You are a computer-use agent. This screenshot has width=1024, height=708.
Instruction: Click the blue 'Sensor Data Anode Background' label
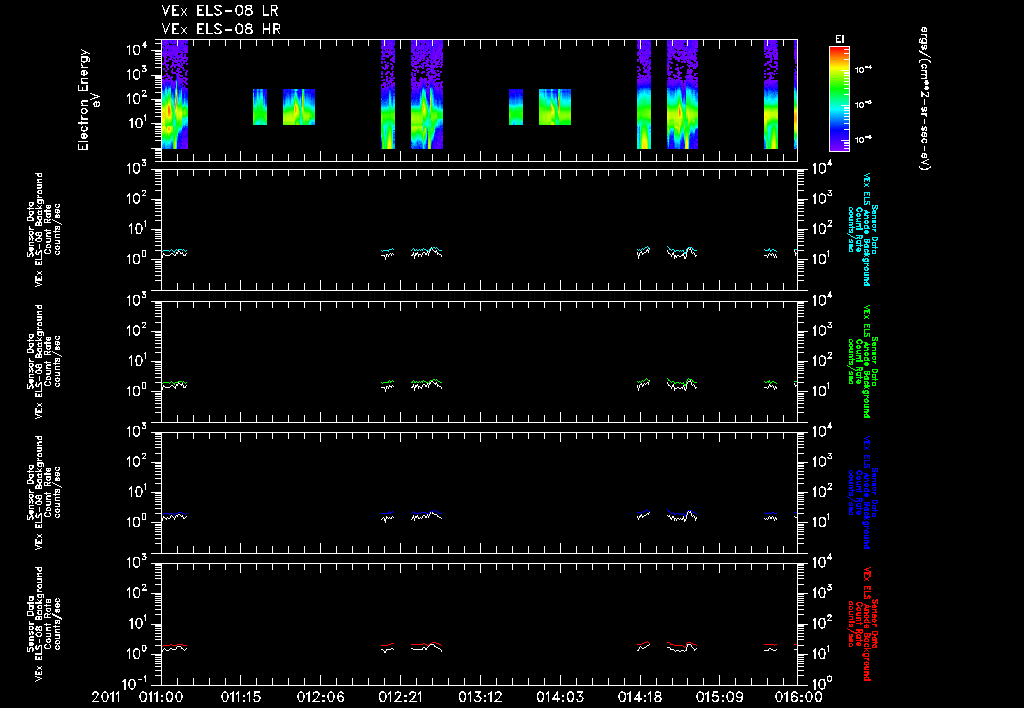coord(862,492)
